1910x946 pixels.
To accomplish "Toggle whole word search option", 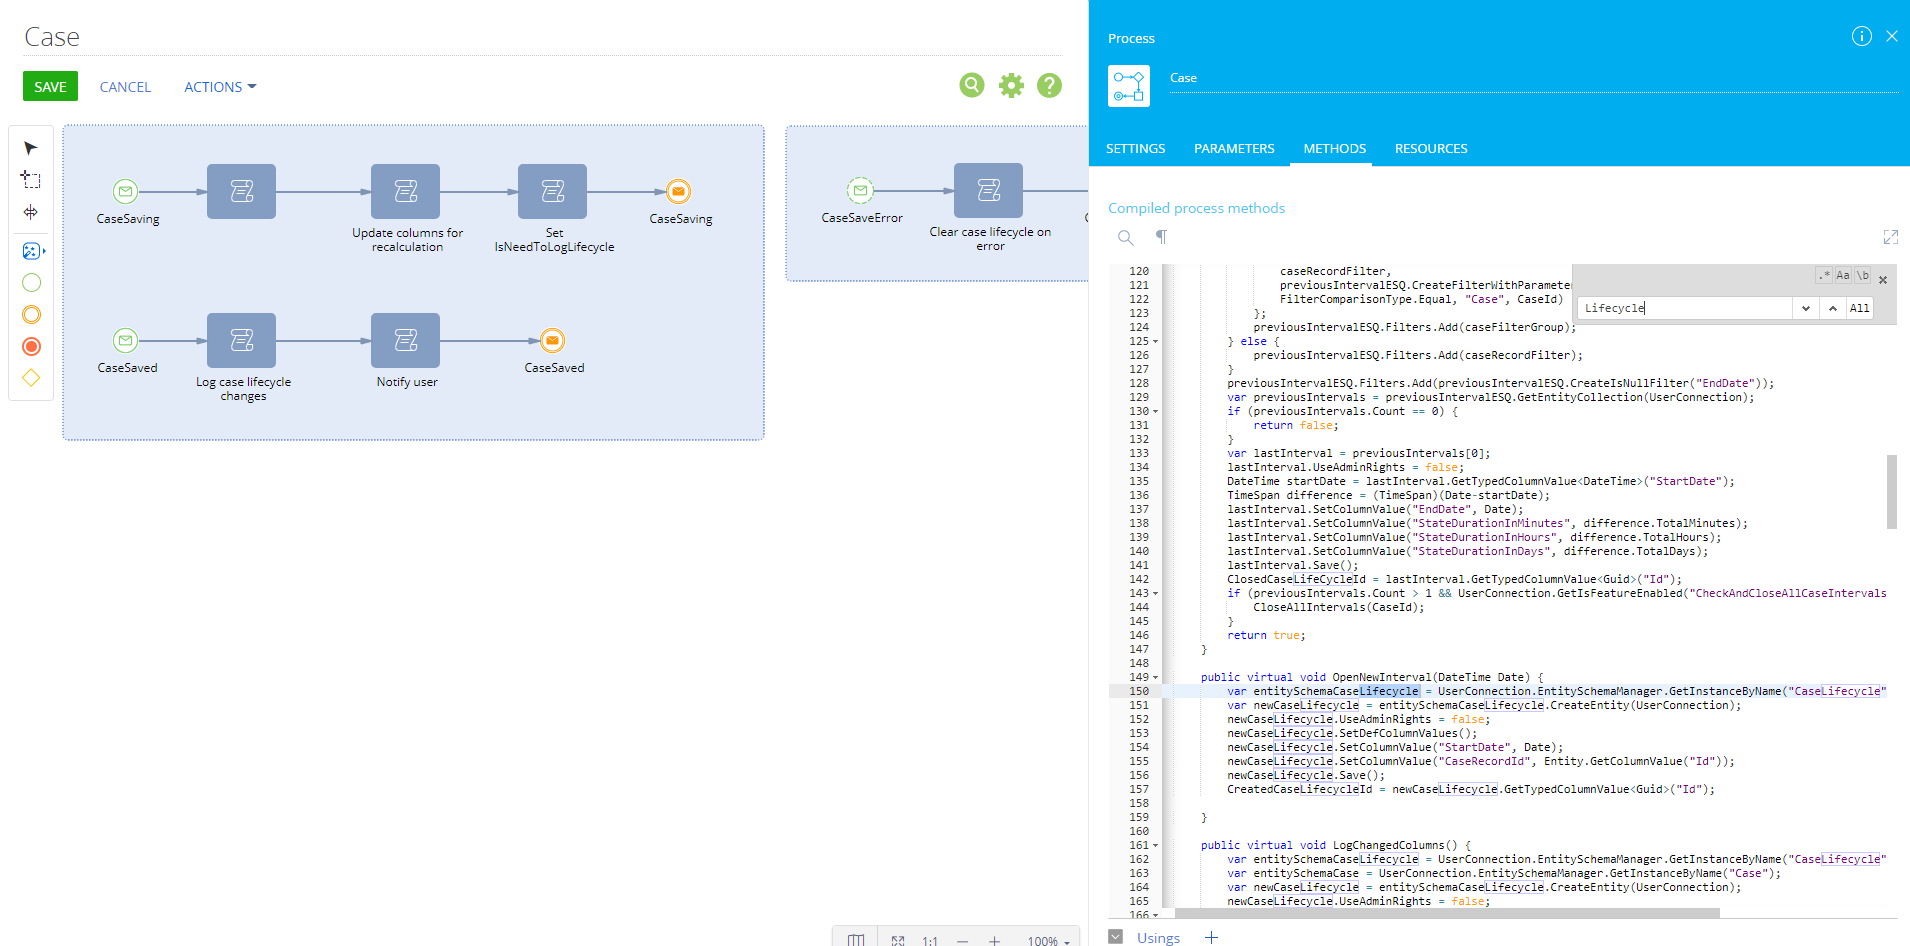I will [x=1863, y=275].
